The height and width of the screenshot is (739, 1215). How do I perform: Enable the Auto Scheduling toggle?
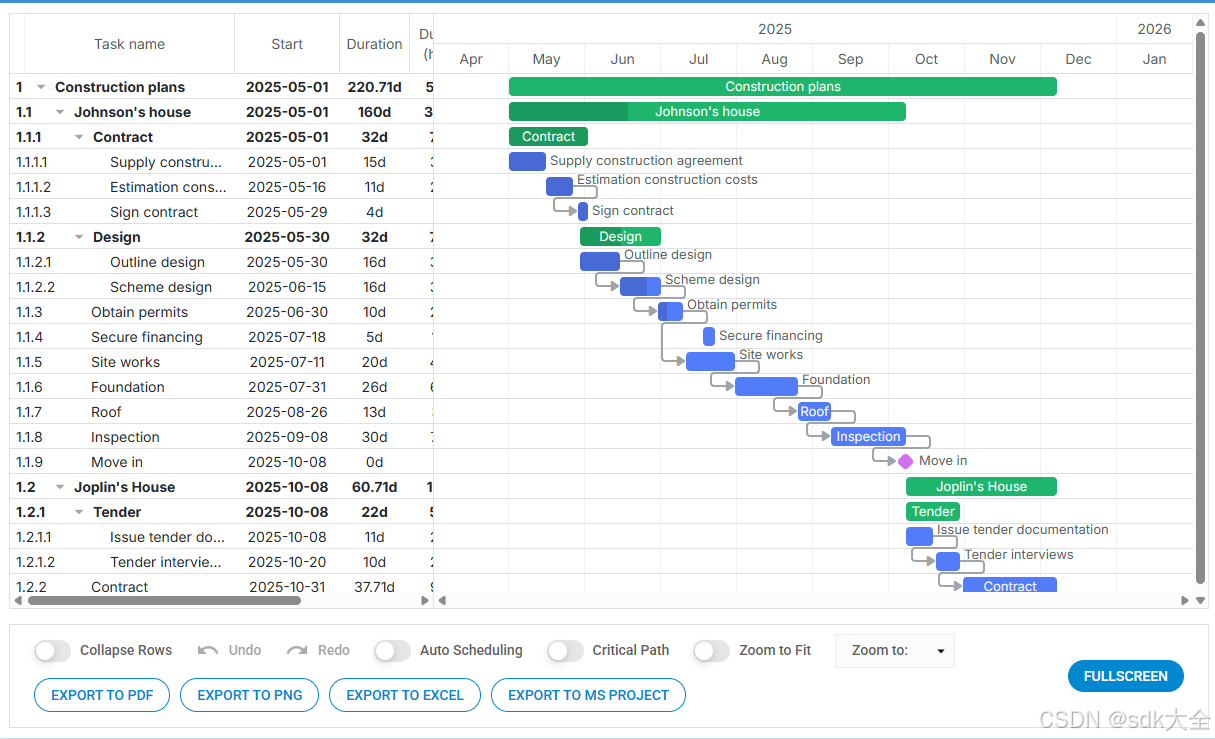click(x=392, y=650)
